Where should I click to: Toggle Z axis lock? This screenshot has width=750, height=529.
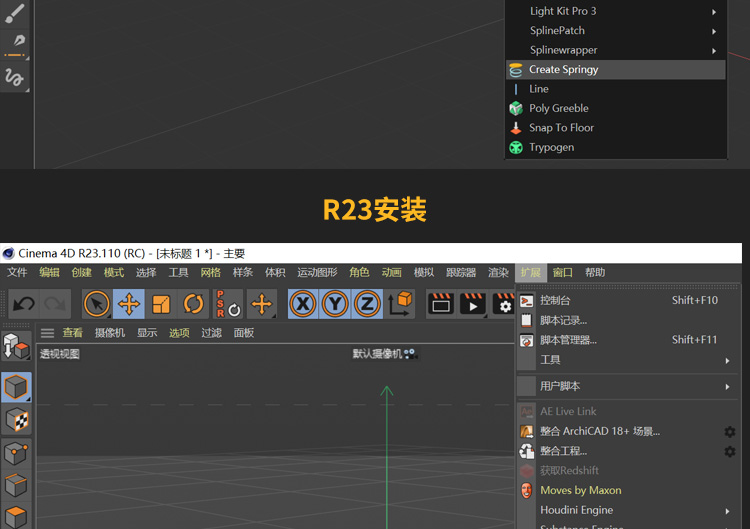pos(367,304)
